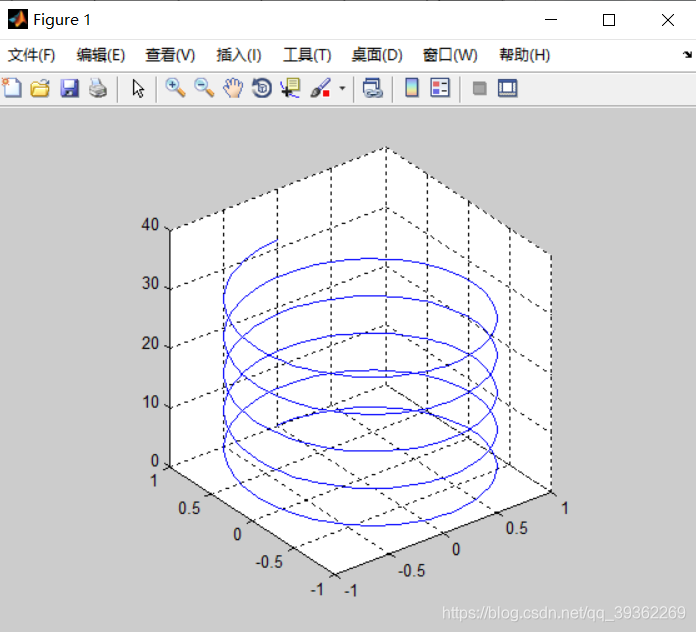The image size is (696, 632).
Task: Toggle the Brush data tool
Action: [x=320, y=88]
